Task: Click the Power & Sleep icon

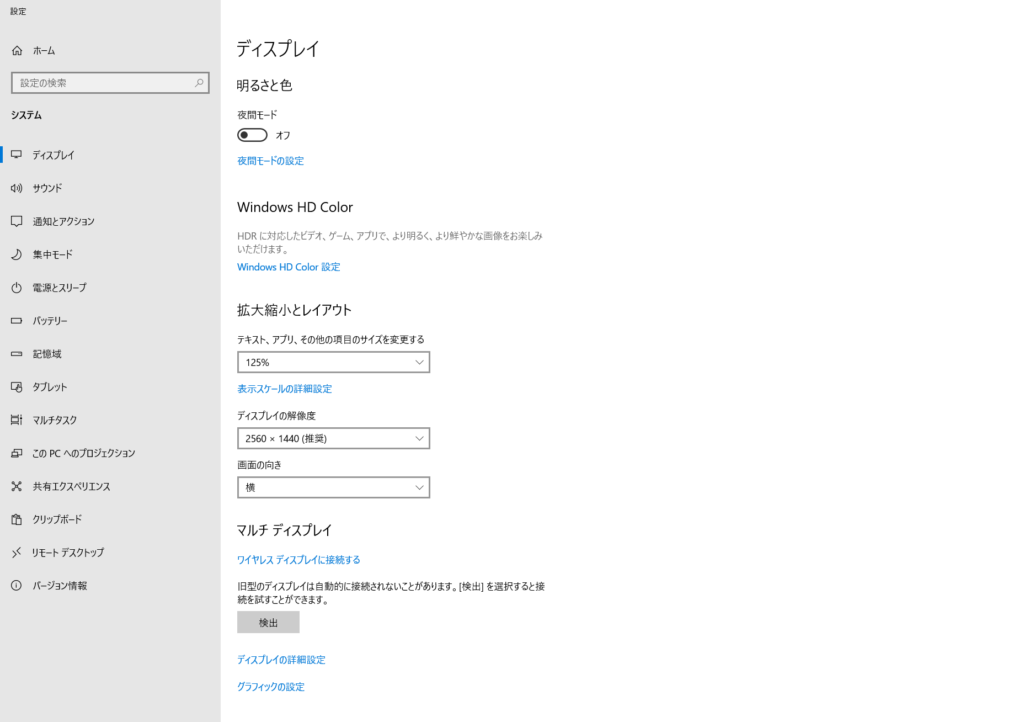Action: tap(16, 287)
